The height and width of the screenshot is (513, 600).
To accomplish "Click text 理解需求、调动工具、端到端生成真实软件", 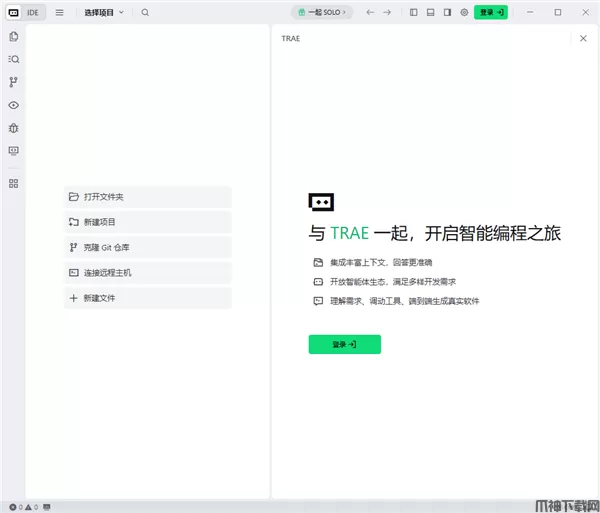I will point(404,301).
